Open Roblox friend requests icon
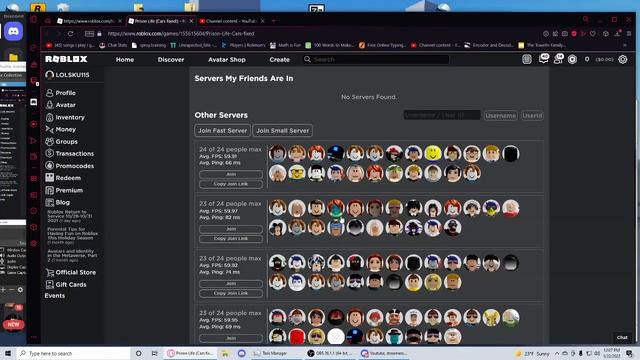The image size is (640, 360). click(x=558, y=59)
